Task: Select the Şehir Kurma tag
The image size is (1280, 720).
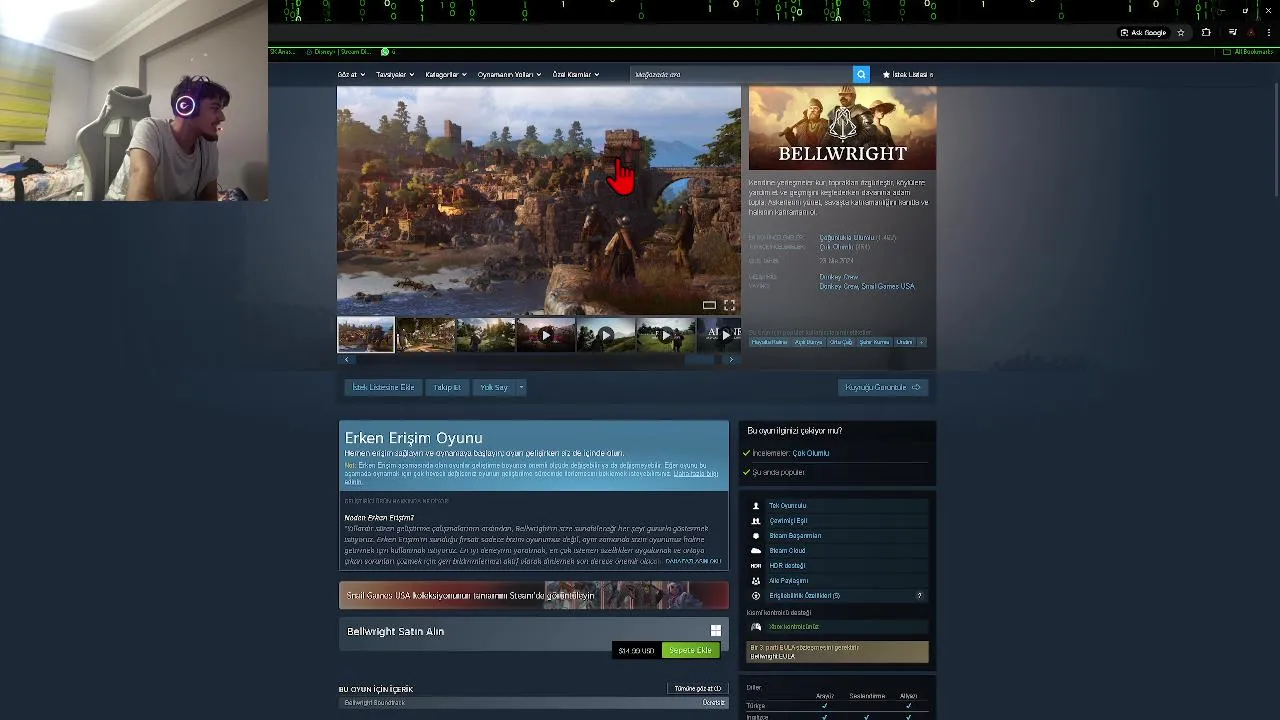Action: (874, 342)
